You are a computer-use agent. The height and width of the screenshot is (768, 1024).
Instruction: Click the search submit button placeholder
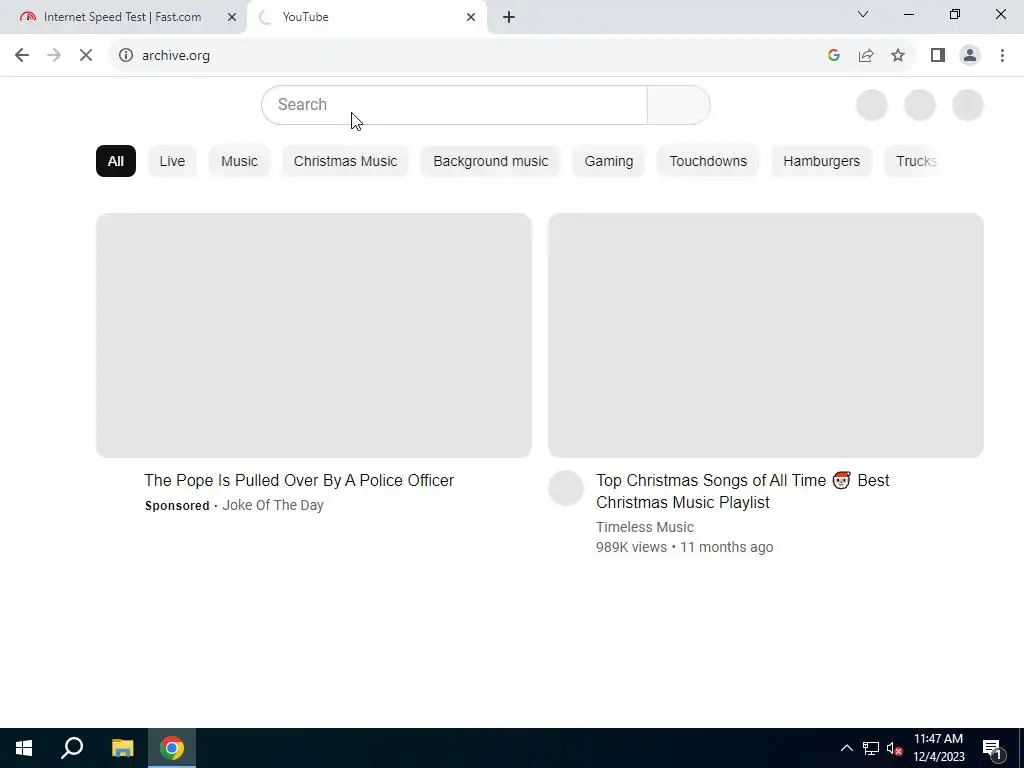pyautogui.click(x=679, y=104)
